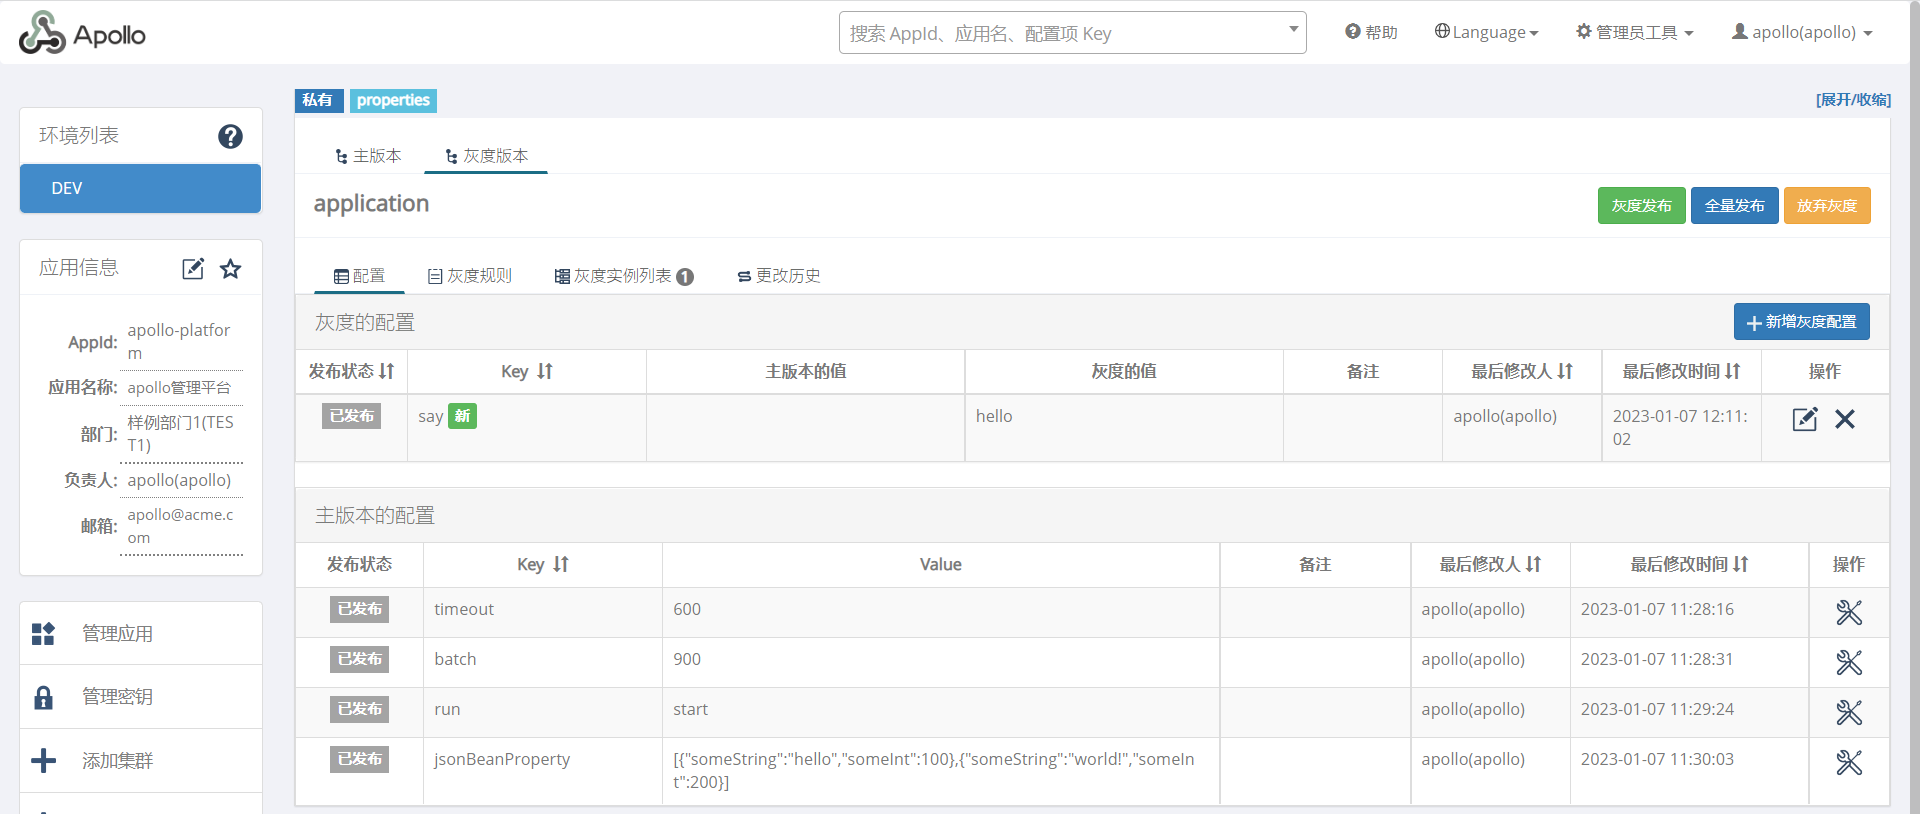
Task: Click the full release button
Action: coord(1735,206)
